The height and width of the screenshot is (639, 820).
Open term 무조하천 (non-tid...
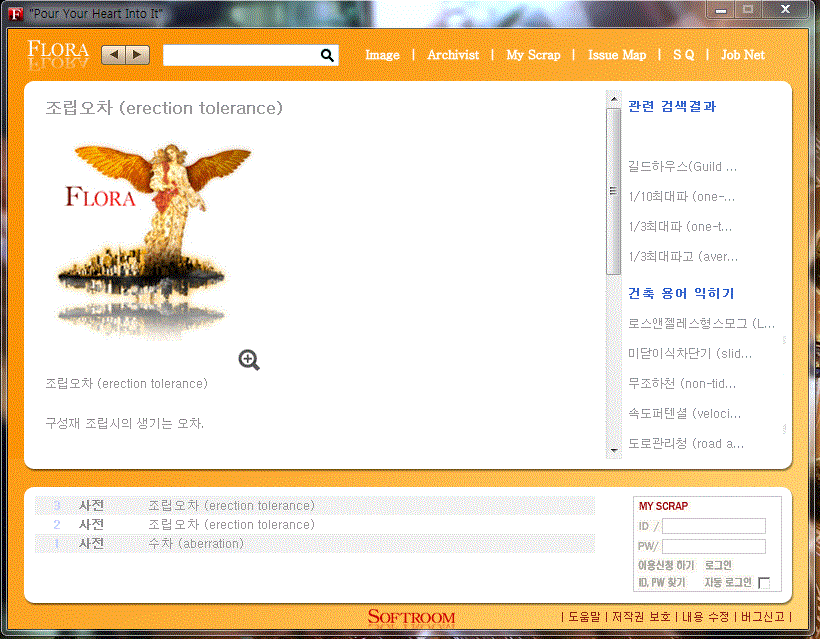[x=682, y=384]
